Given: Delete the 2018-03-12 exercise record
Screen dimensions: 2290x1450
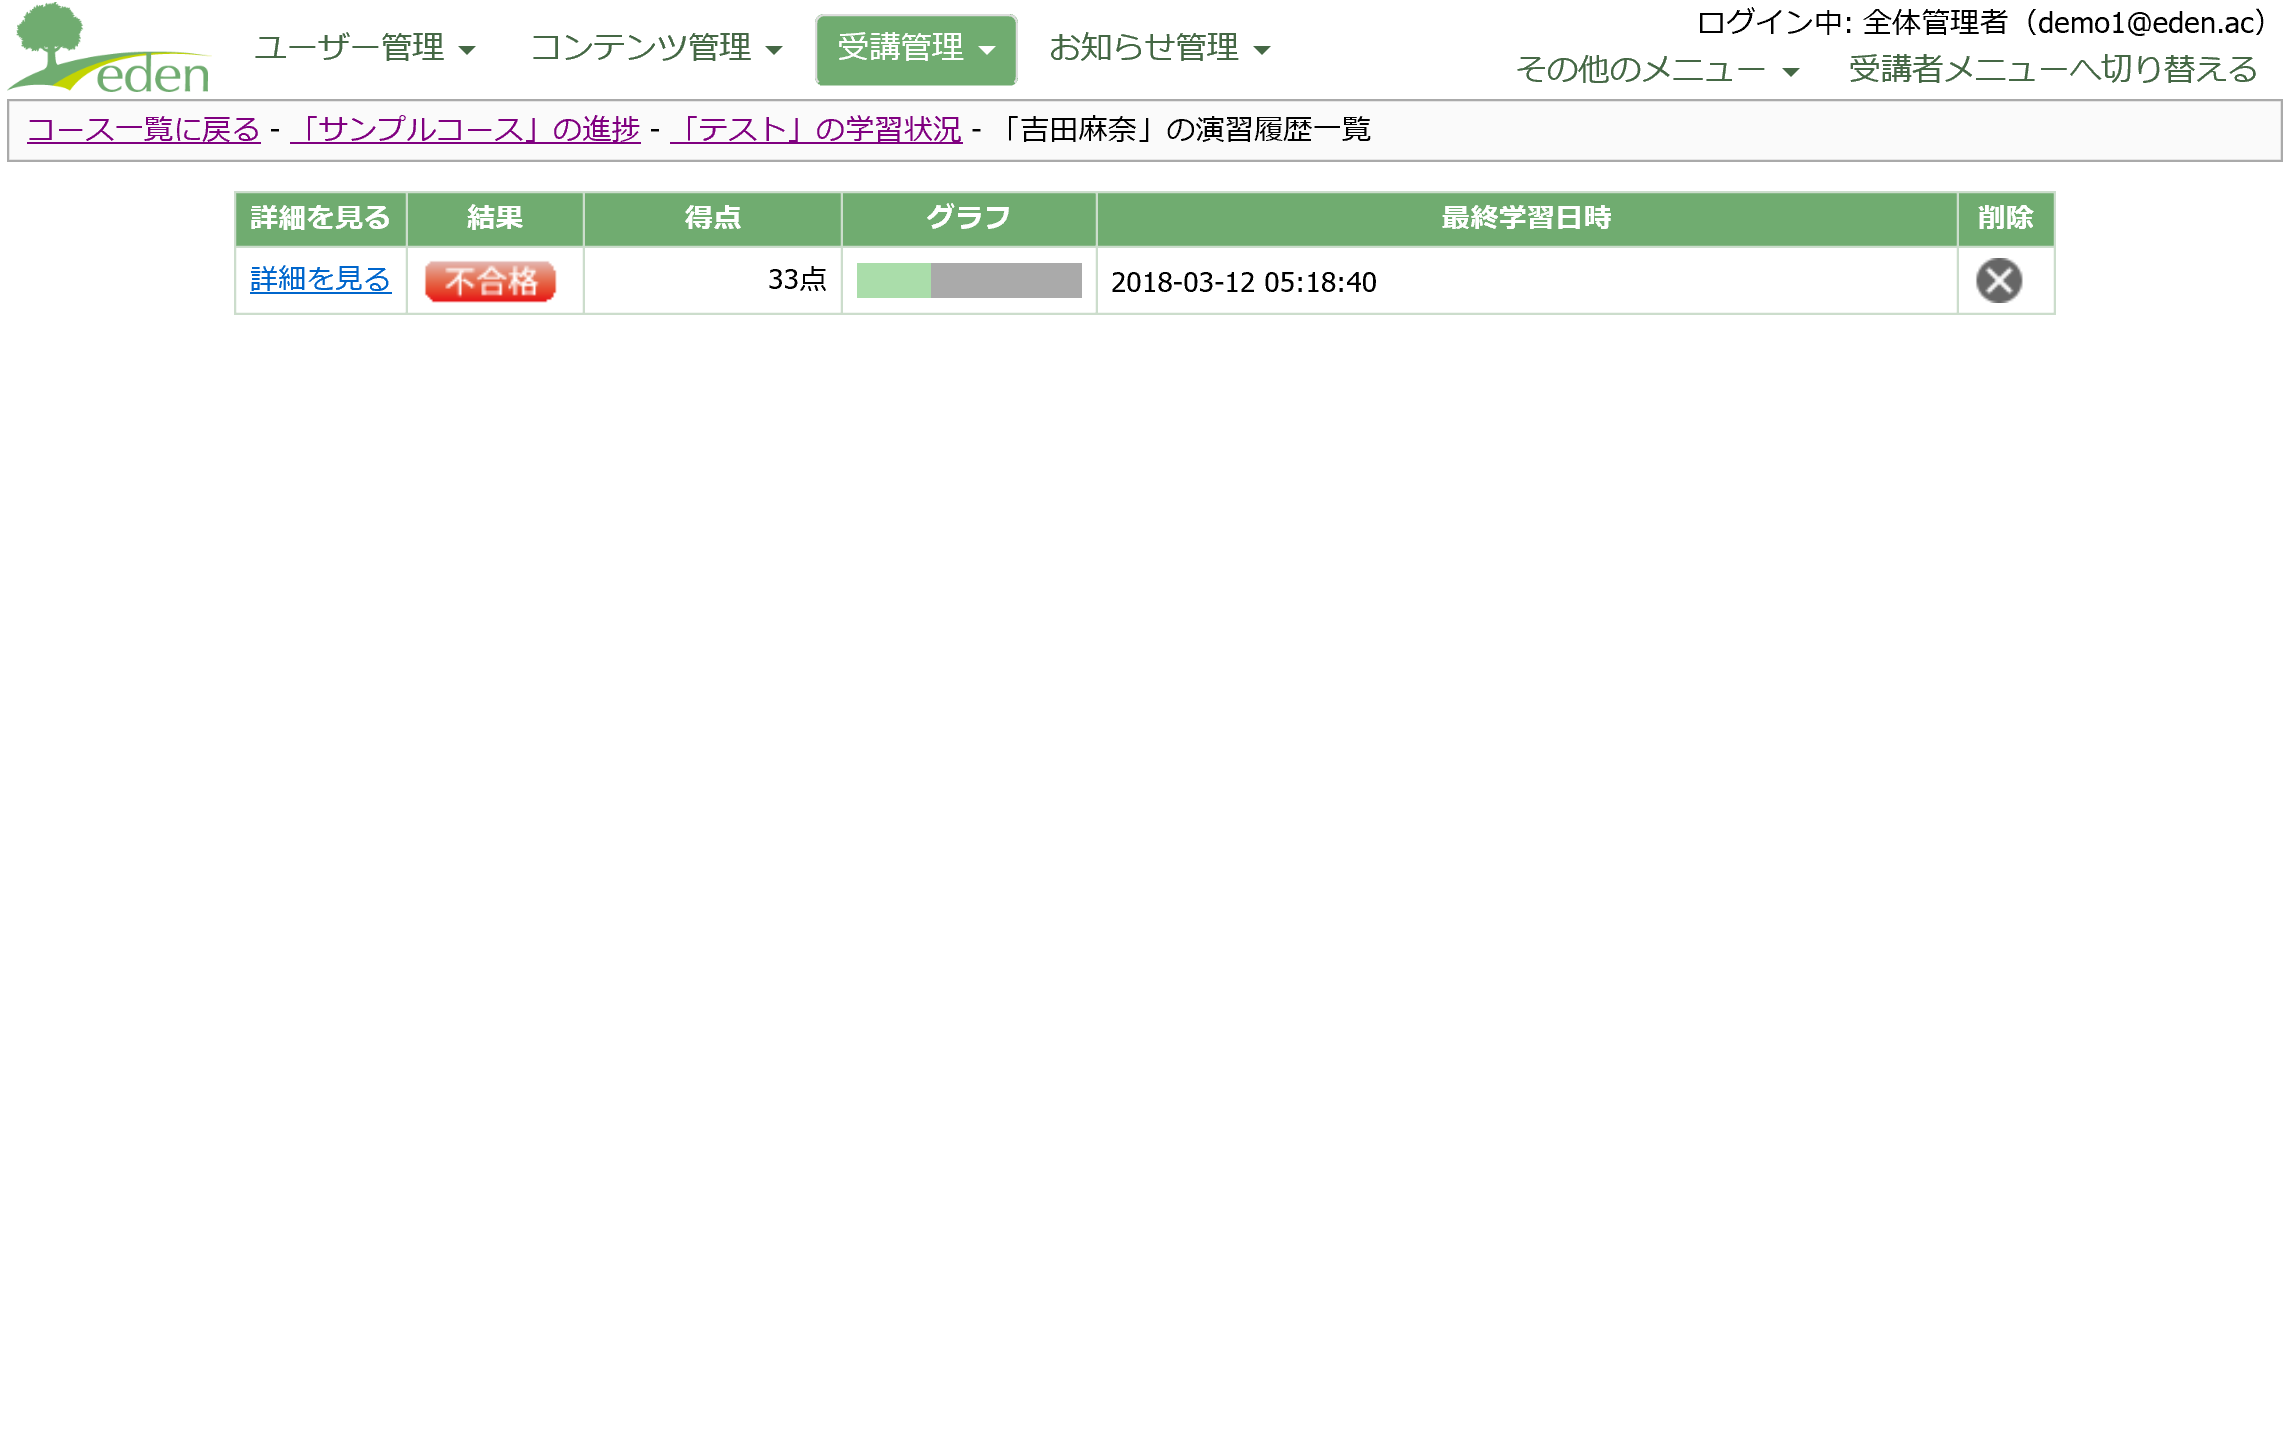Looking at the screenshot, I should point(1998,281).
